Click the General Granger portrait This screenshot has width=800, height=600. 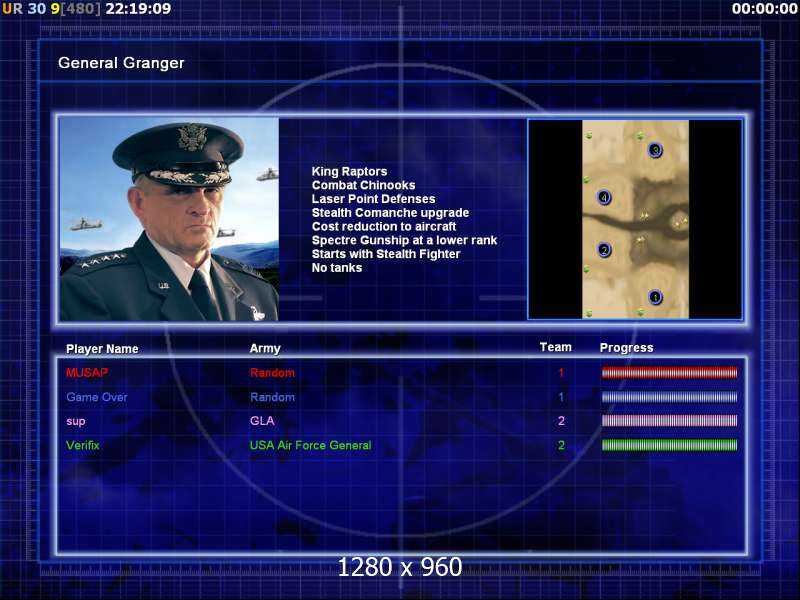point(169,219)
